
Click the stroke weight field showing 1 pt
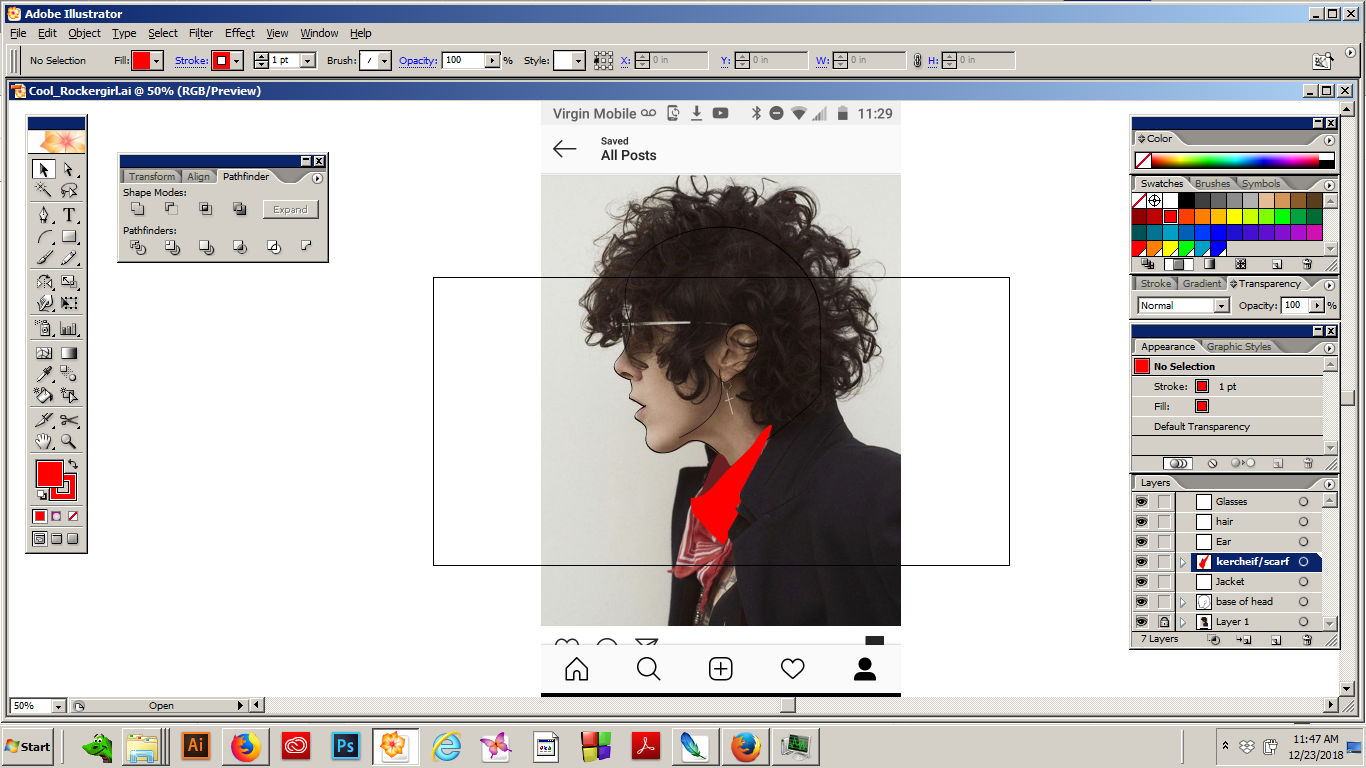point(285,61)
